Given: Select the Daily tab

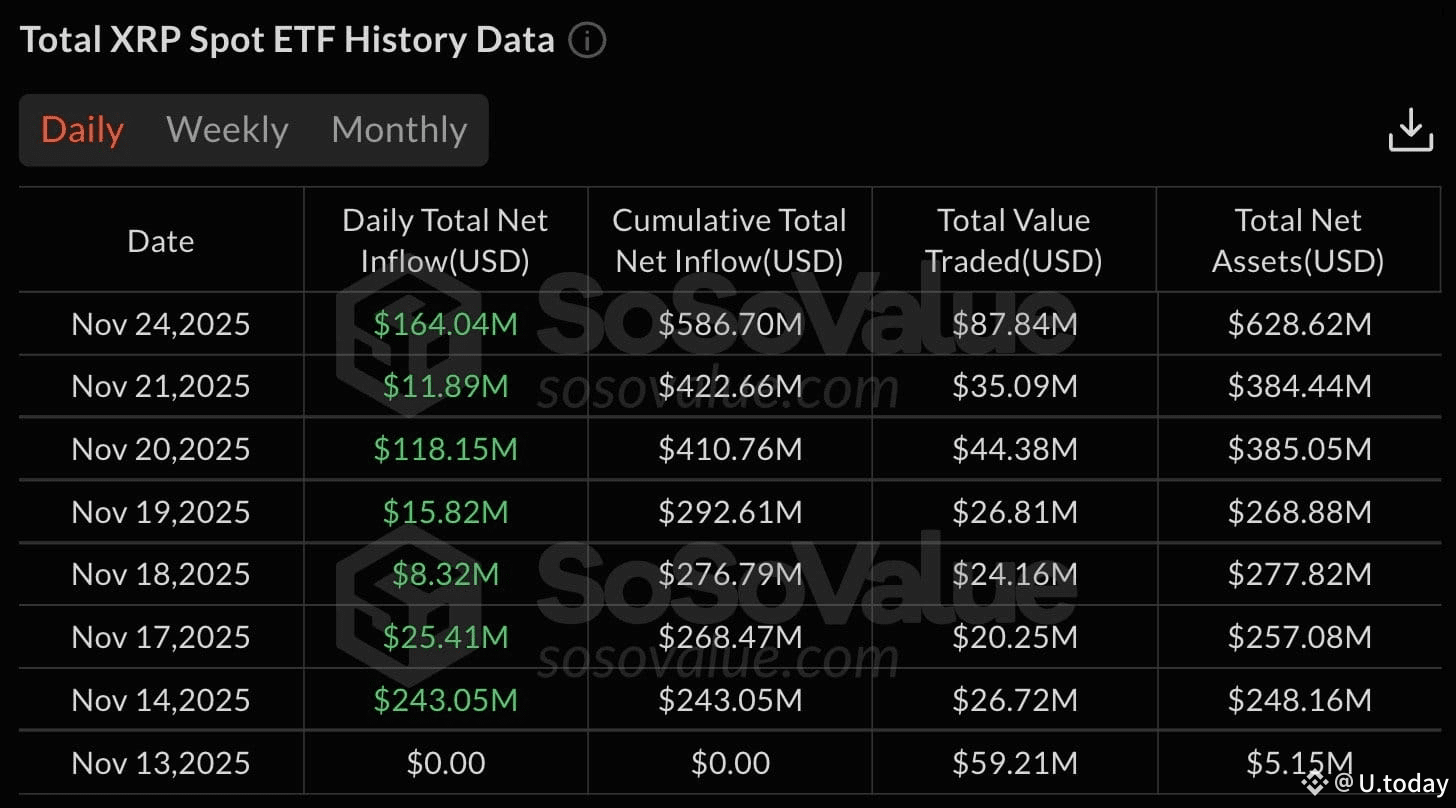Looking at the screenshot, I should click(82, 130).
